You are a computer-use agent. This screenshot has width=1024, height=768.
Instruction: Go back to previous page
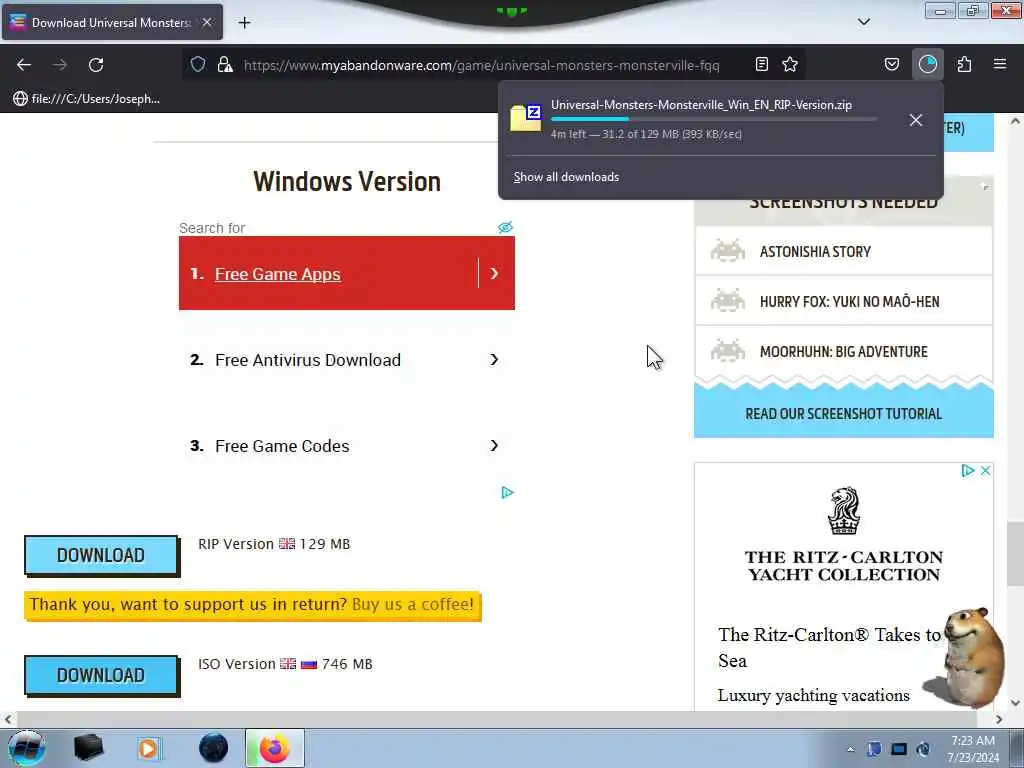24,65
